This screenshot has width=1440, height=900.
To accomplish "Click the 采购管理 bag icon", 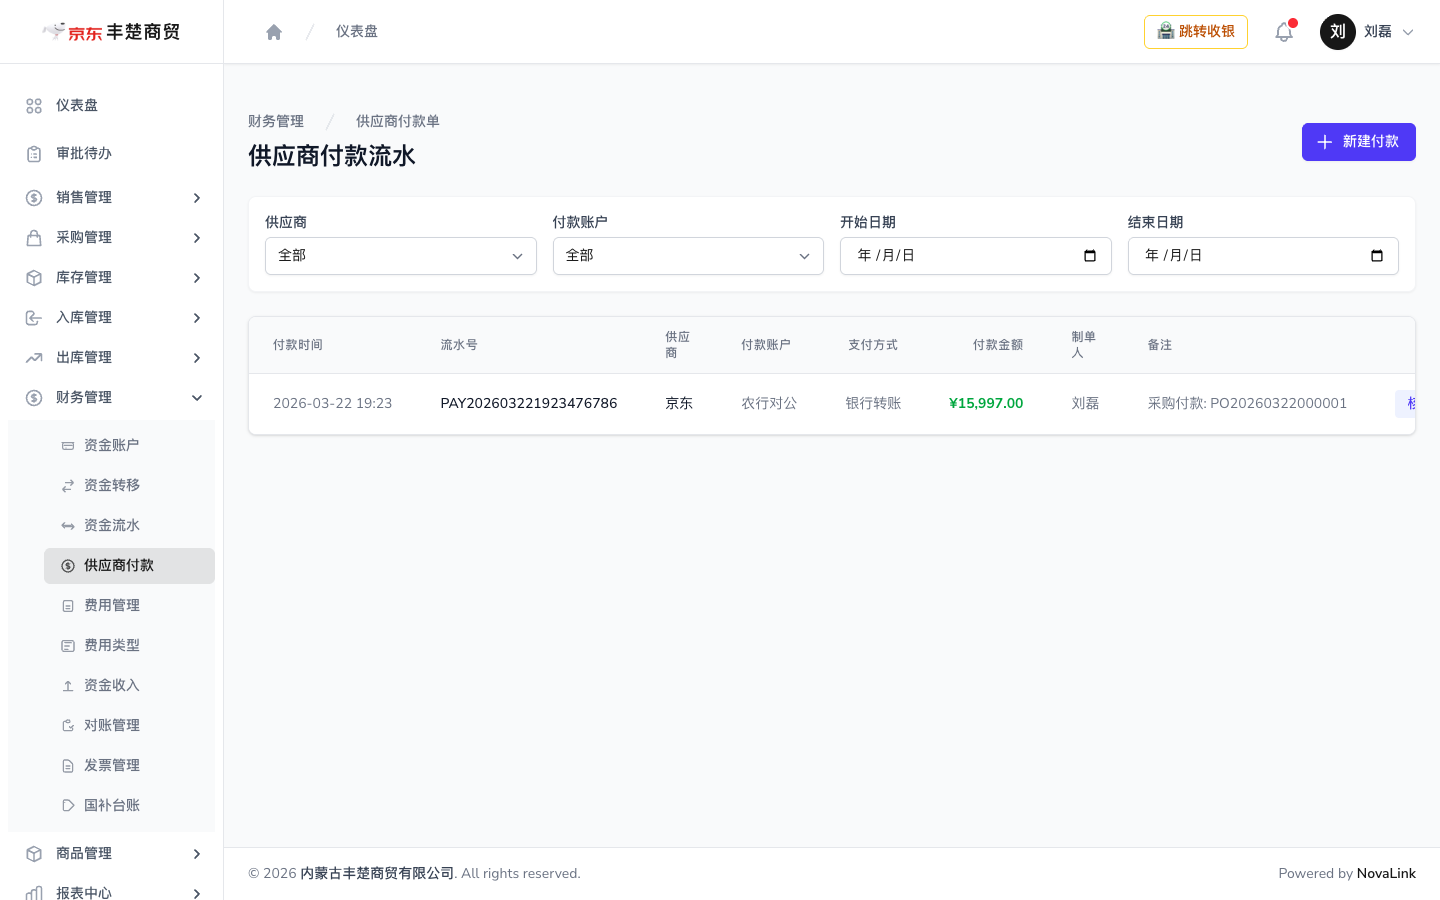I will (34, 238).
